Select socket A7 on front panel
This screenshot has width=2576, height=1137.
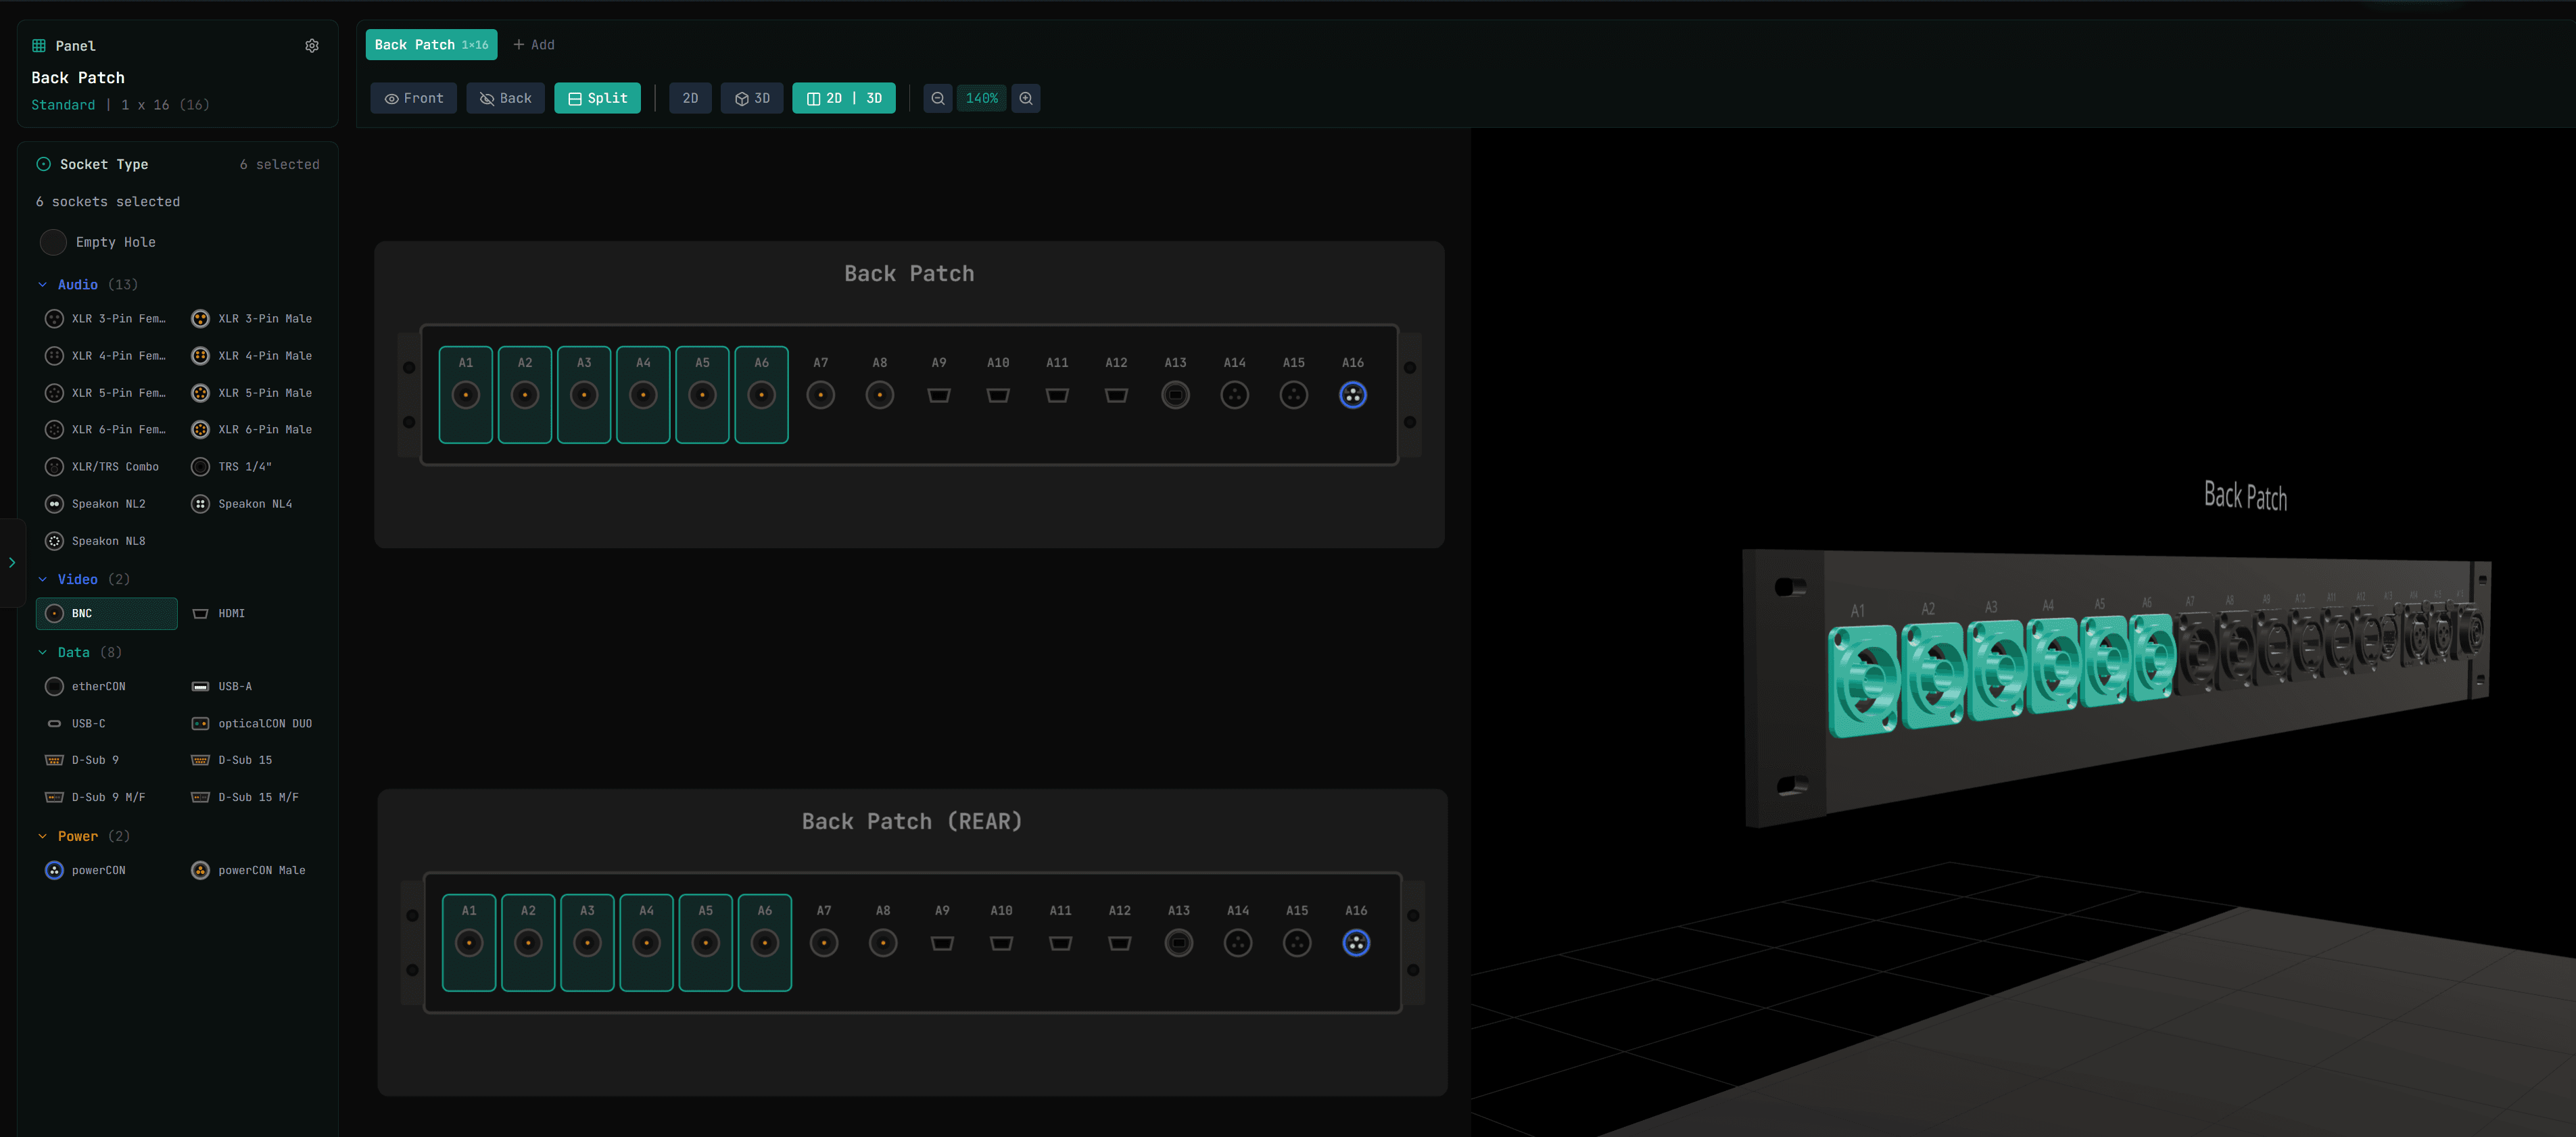[x=821, y=395]
